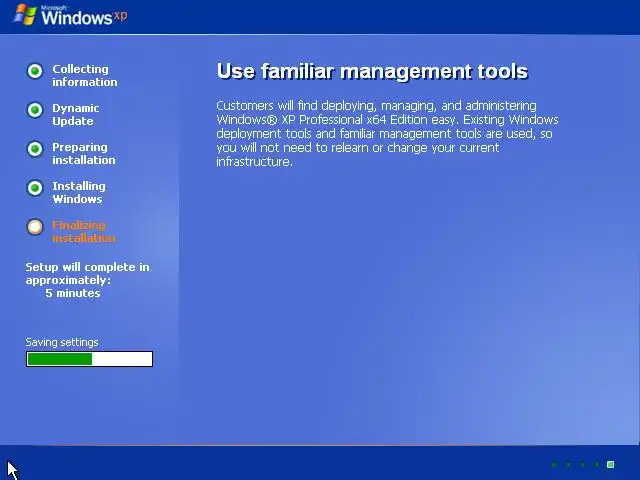Click the 'Installing Windows' step label
Viewport: 640px width, 480px height.
point(79,193)
